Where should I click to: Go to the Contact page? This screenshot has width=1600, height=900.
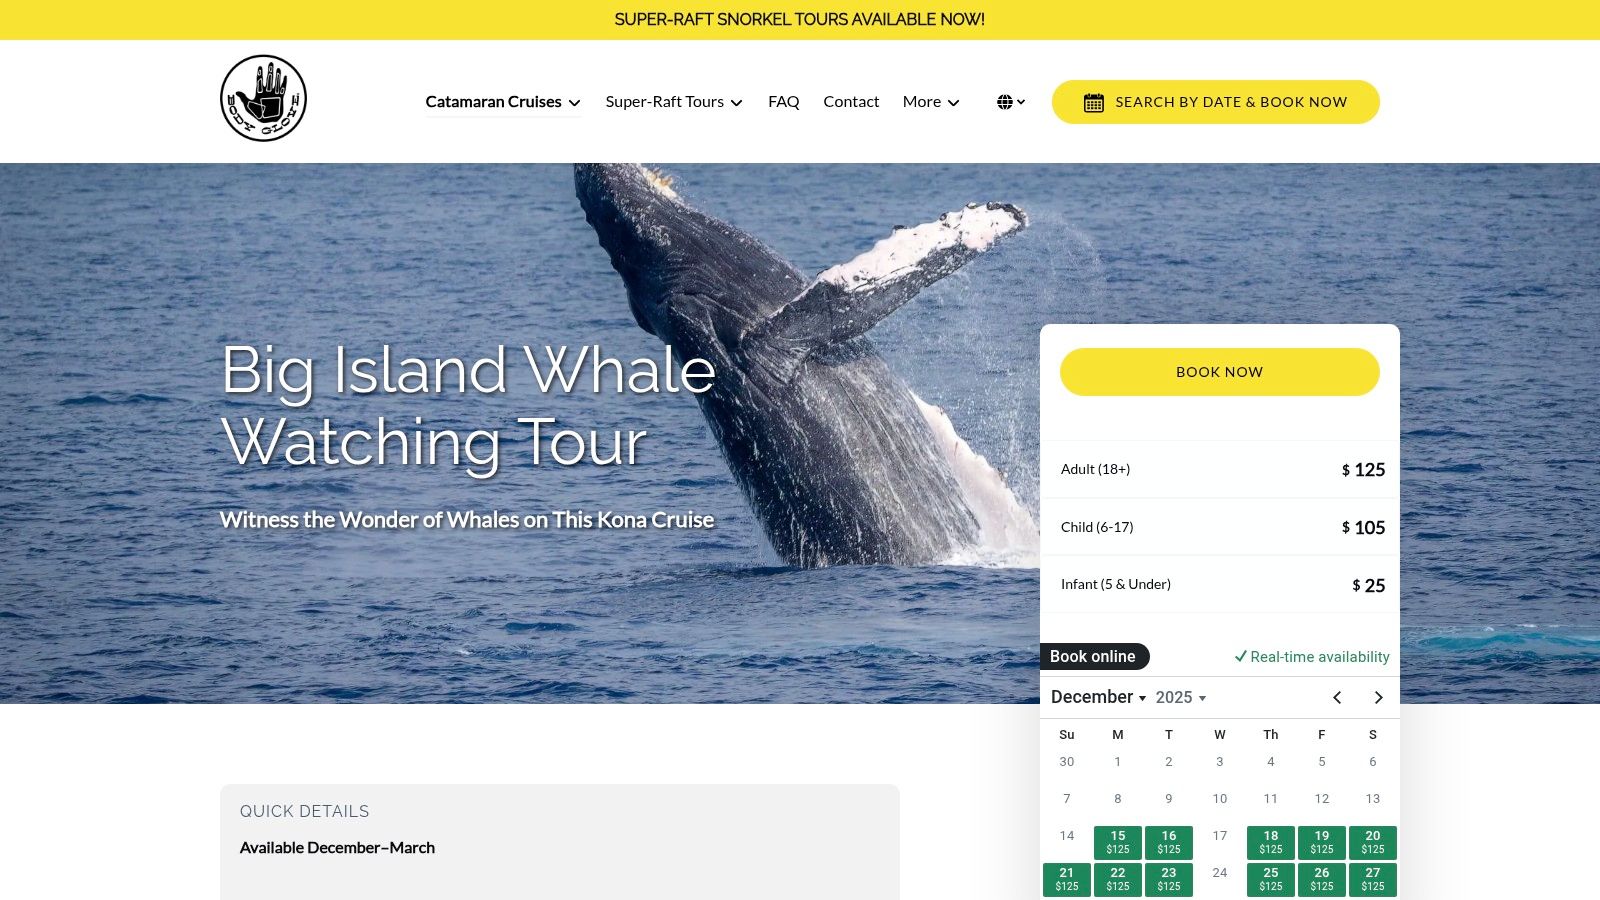coord(851,102)
